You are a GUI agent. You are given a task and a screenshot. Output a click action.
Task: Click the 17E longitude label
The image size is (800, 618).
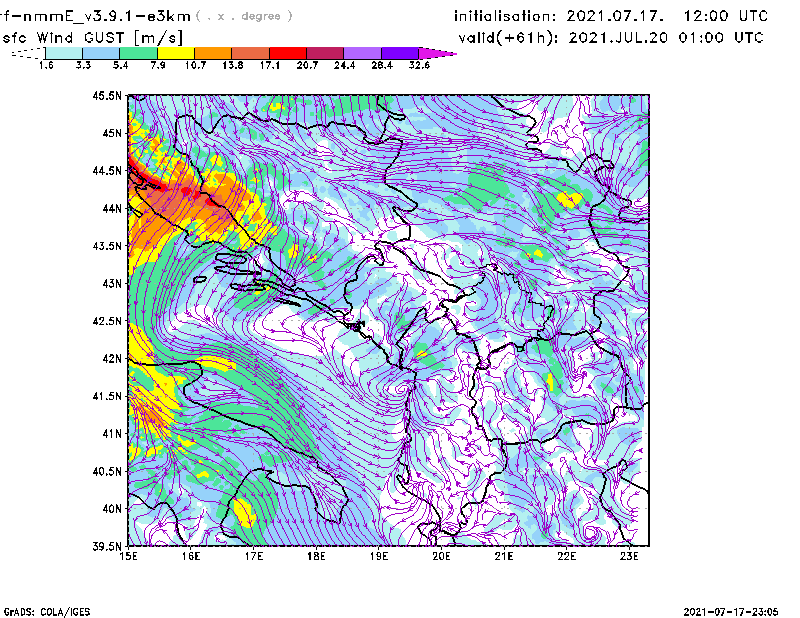tap(254, 556)
